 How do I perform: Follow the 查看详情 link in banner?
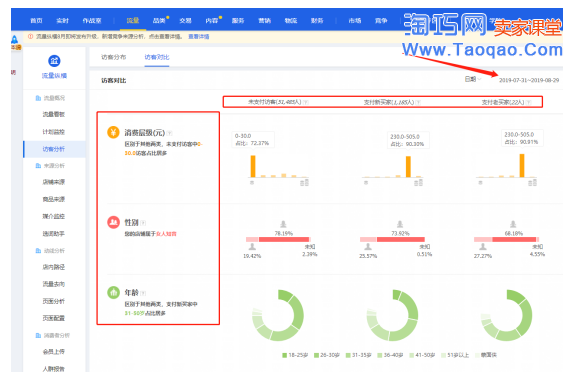point(198,37)
